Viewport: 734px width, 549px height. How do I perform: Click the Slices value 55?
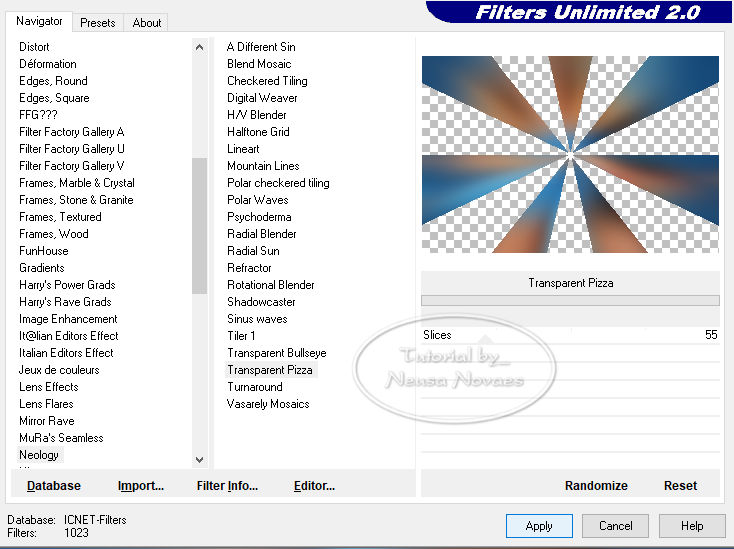[711, 335]
